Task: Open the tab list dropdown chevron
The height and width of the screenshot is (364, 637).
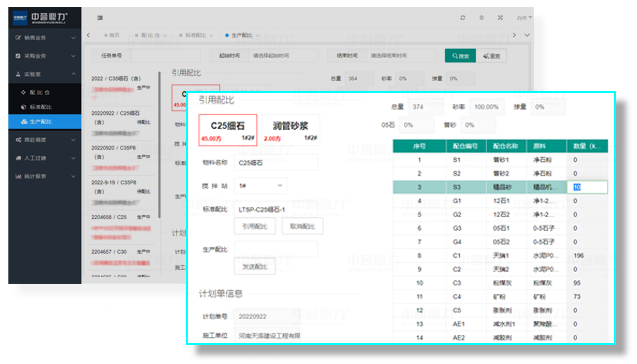Action: tap(527, 35)
